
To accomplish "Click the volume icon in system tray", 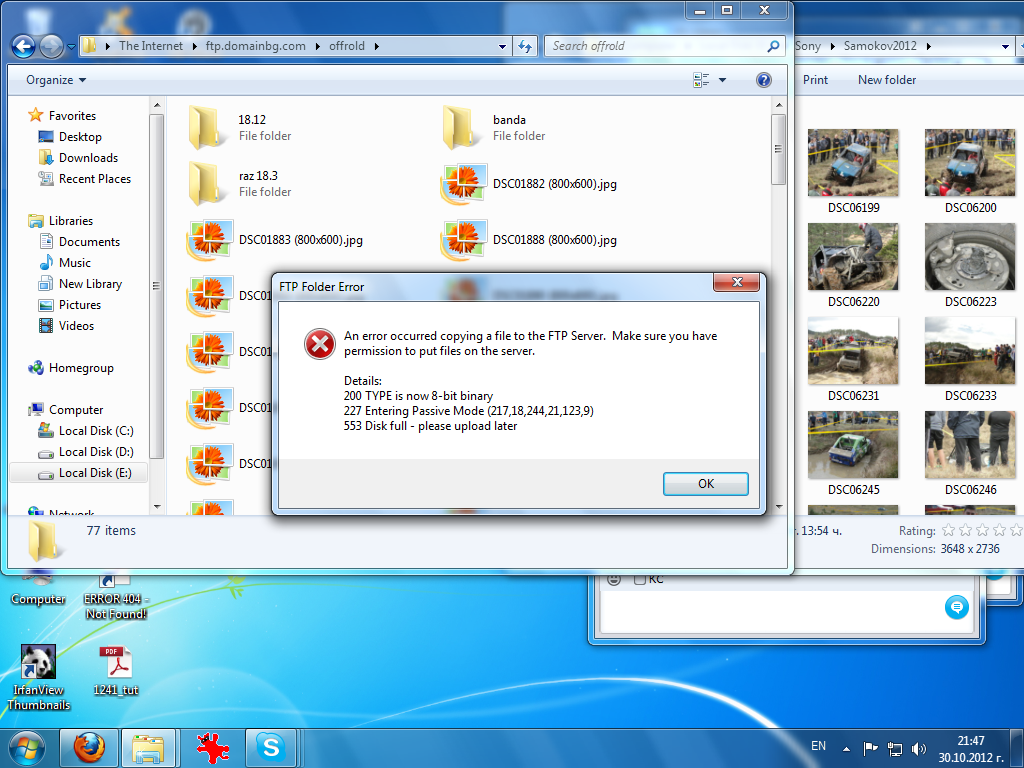I will click(x=918, y=749).
